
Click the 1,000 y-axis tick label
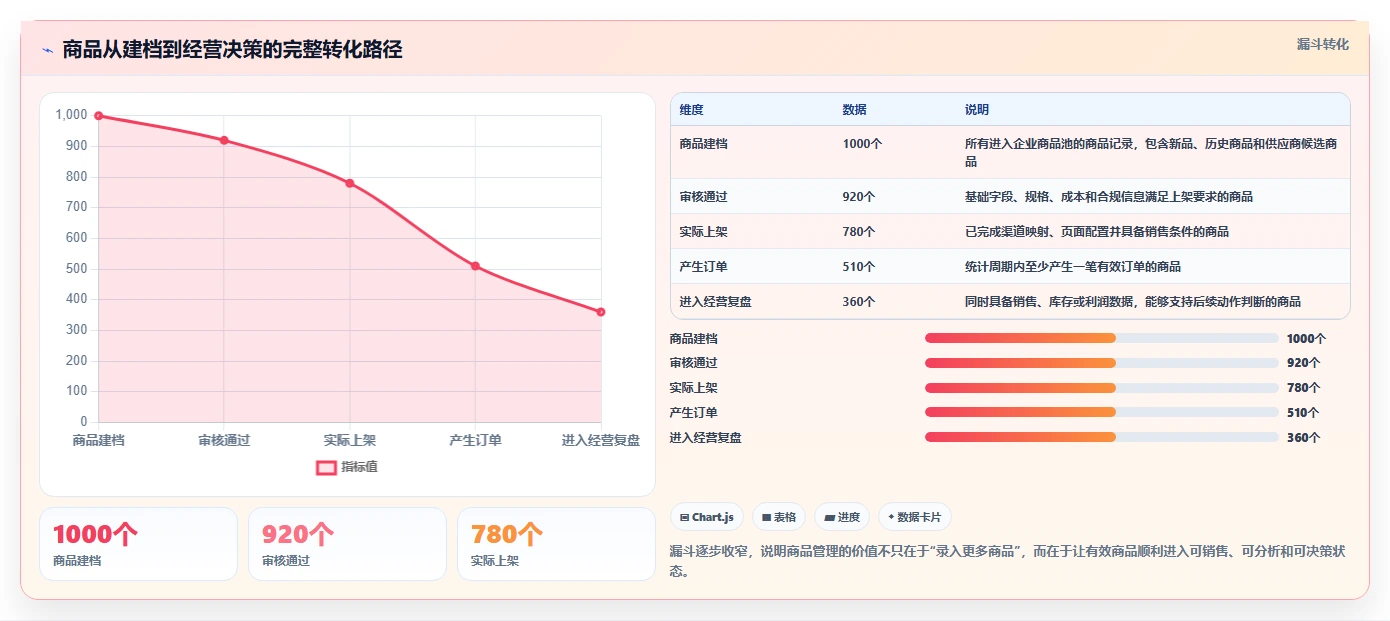click(x=71, y=115)
